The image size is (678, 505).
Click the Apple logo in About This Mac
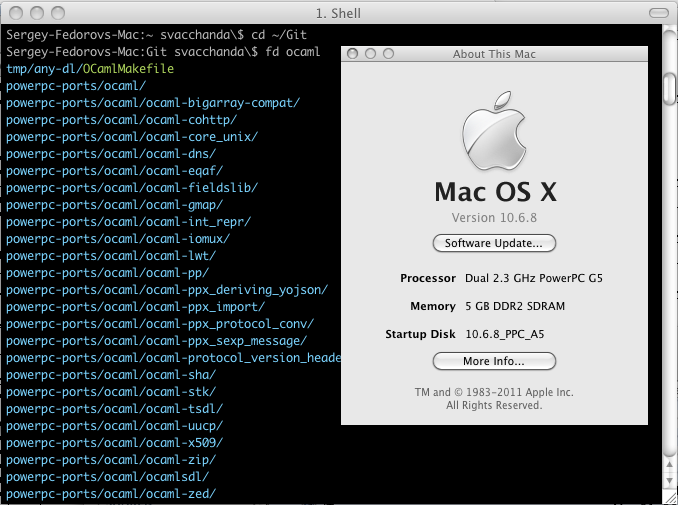click(x=494, y=131)
